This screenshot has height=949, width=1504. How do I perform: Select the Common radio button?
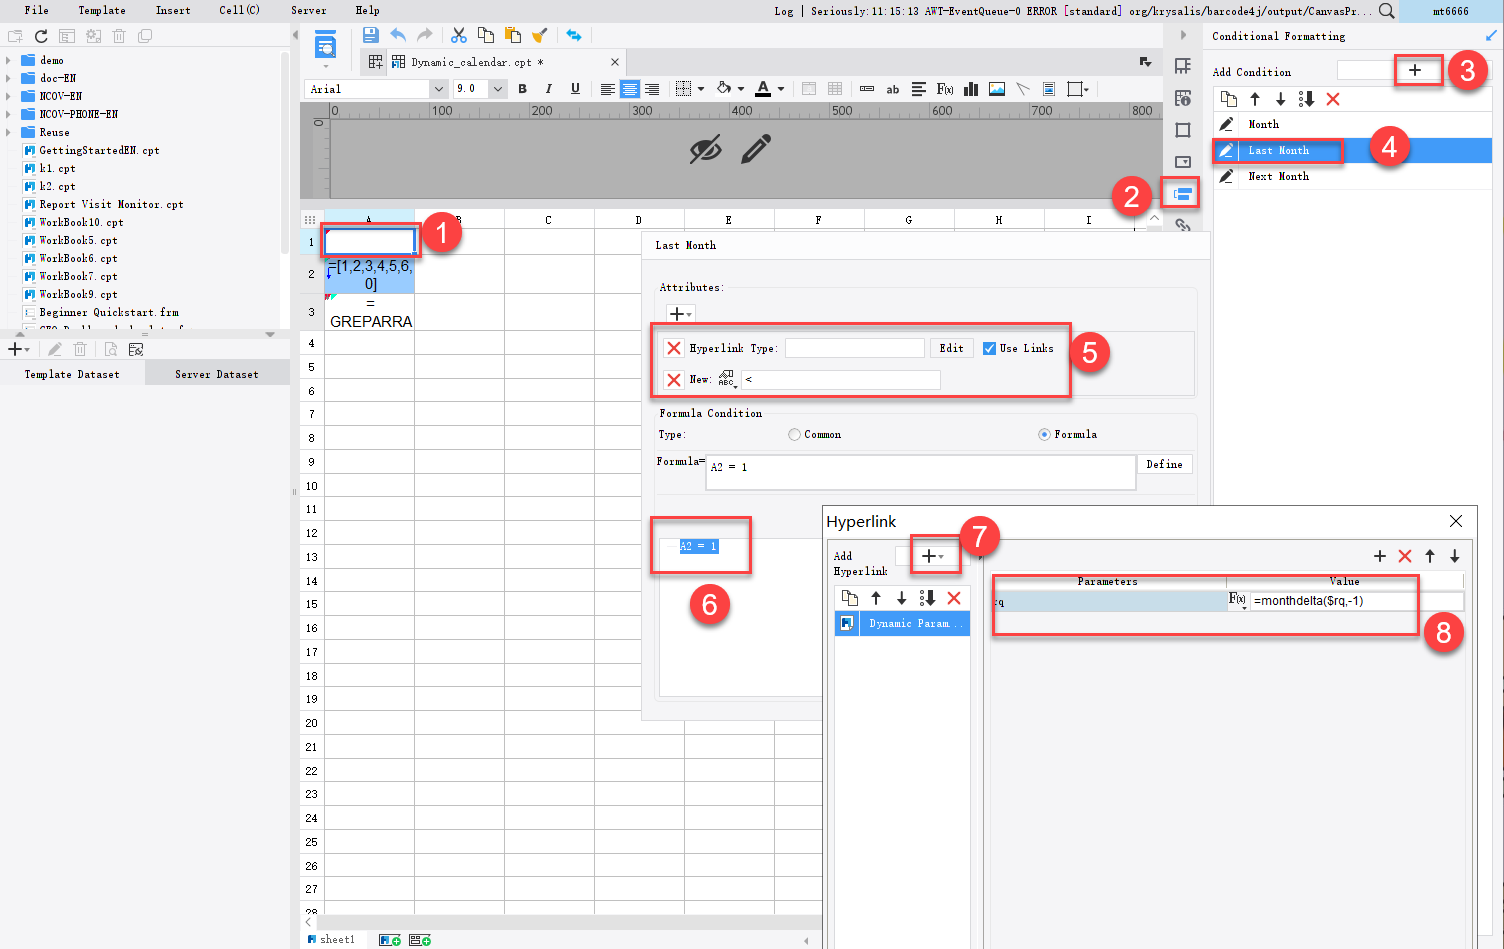(794, 434)
